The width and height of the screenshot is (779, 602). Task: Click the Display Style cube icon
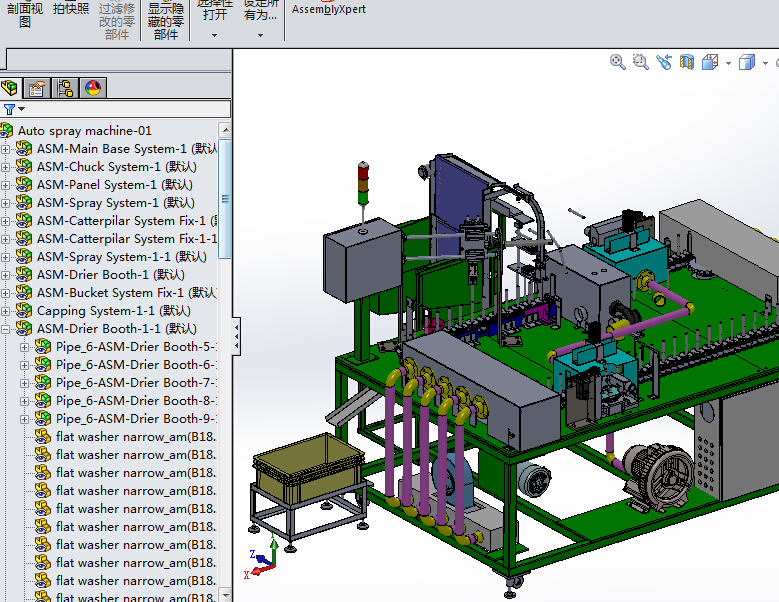747,62
